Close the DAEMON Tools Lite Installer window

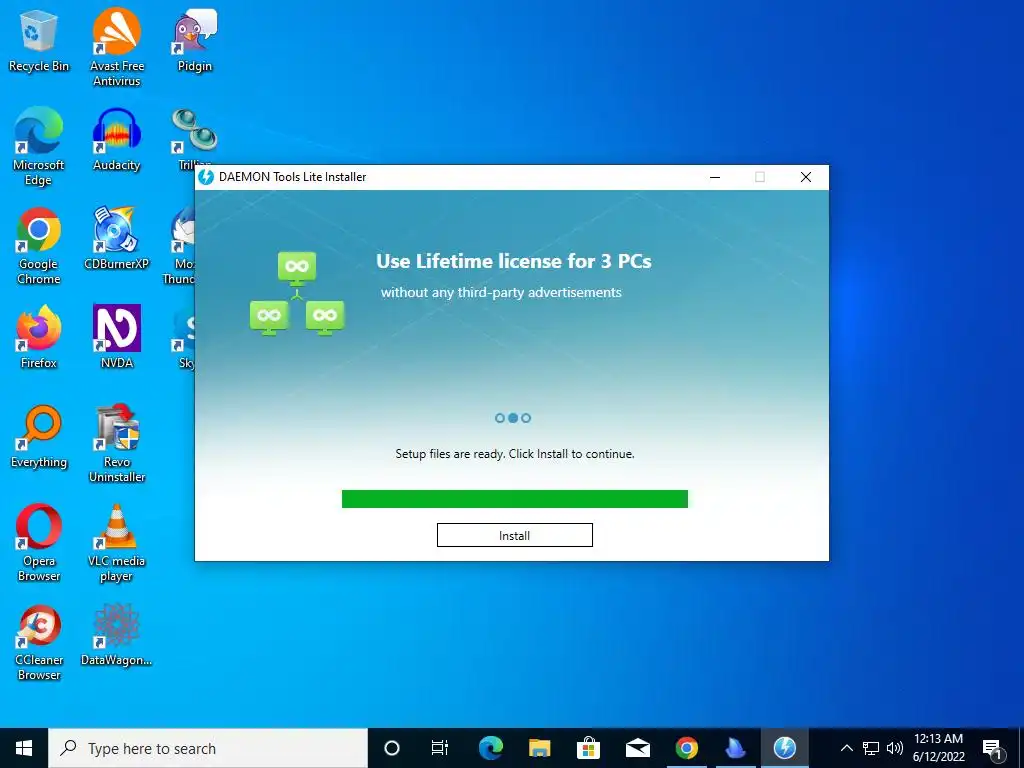[806, 177]
